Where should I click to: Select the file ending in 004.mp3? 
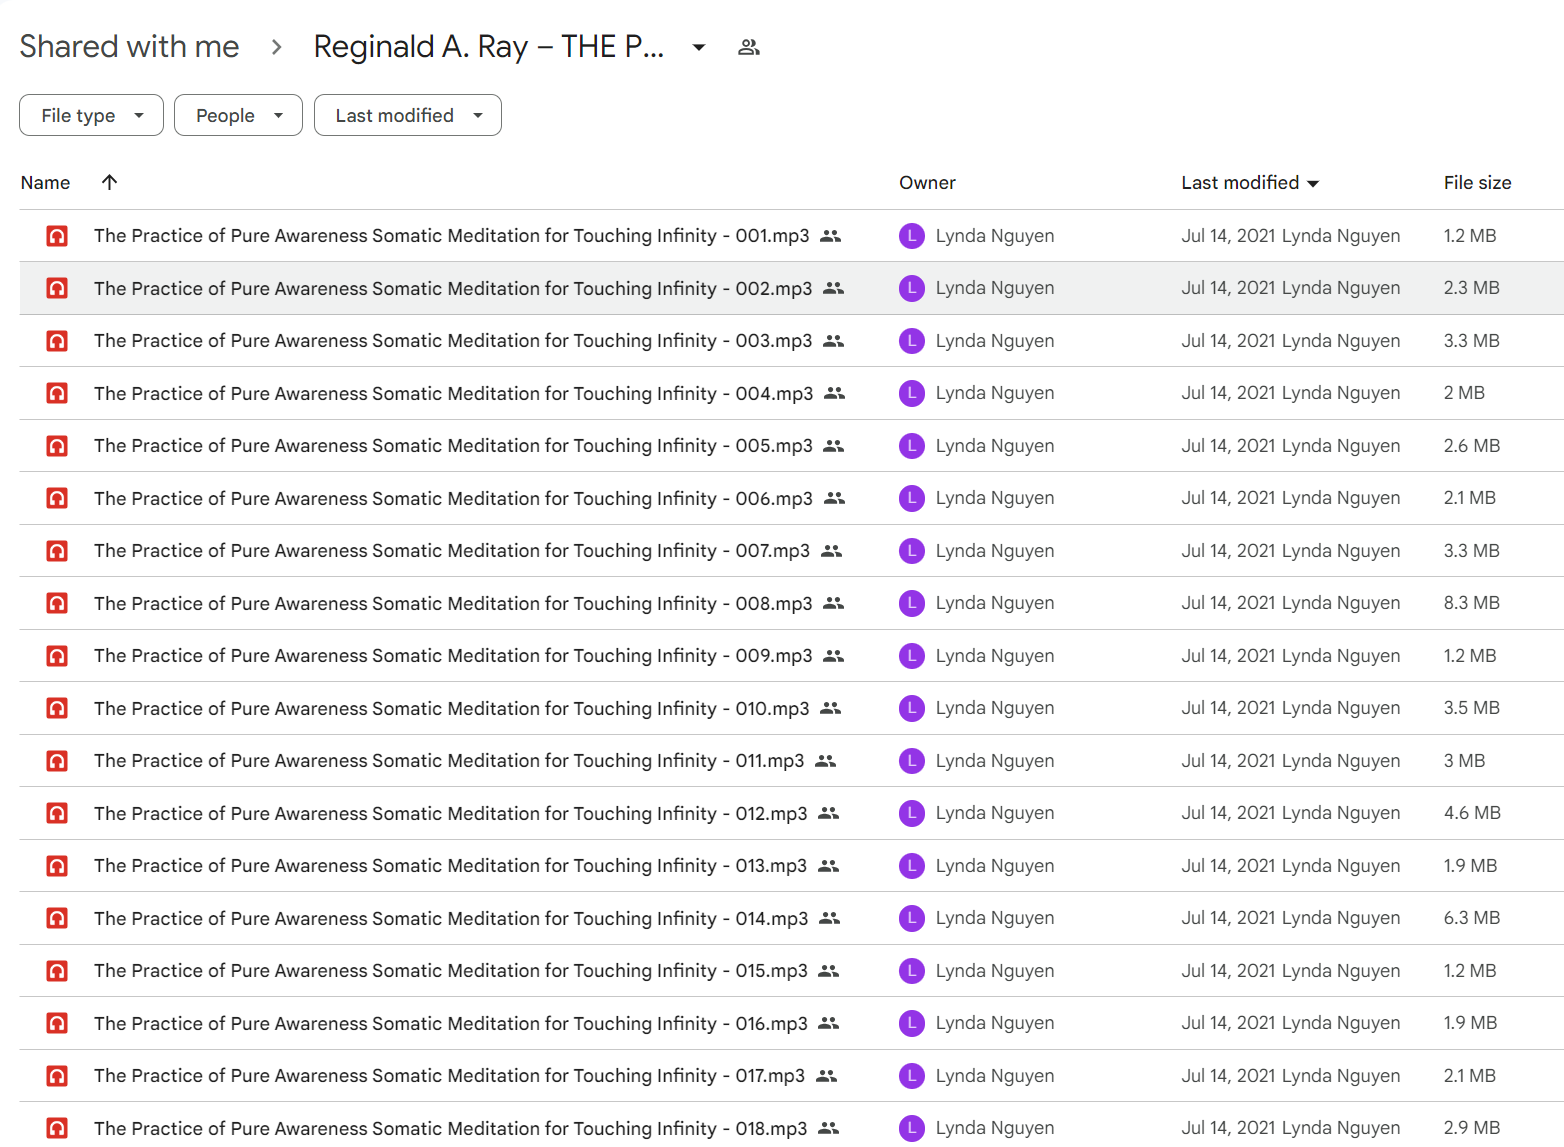[791, 393]
